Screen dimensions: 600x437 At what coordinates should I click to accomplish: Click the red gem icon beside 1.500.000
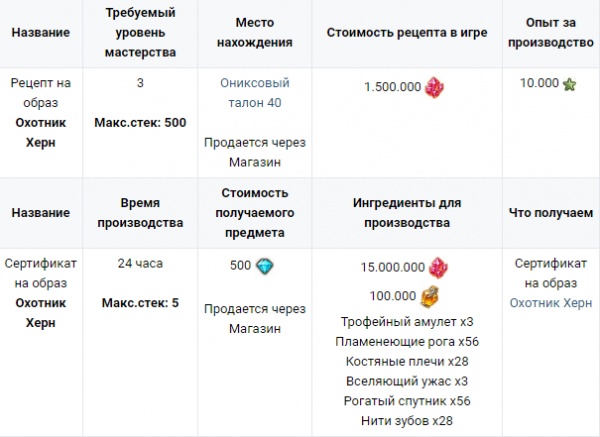tap(434, 86)
